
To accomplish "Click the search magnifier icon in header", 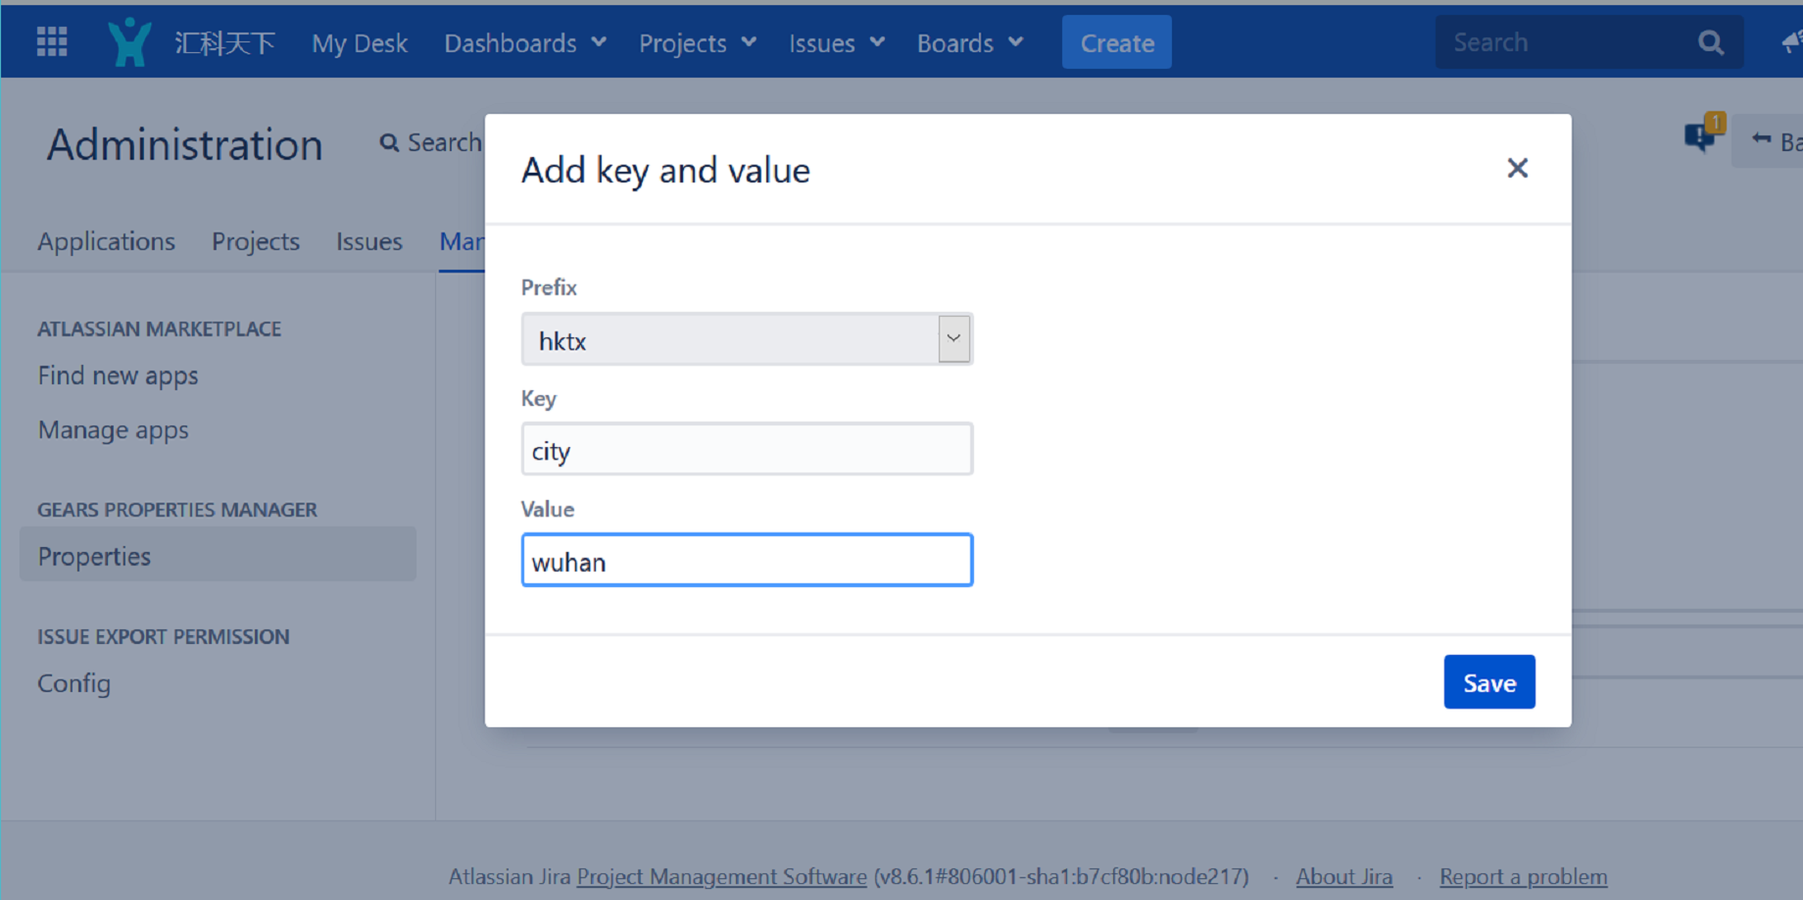I will [1711, 42].
